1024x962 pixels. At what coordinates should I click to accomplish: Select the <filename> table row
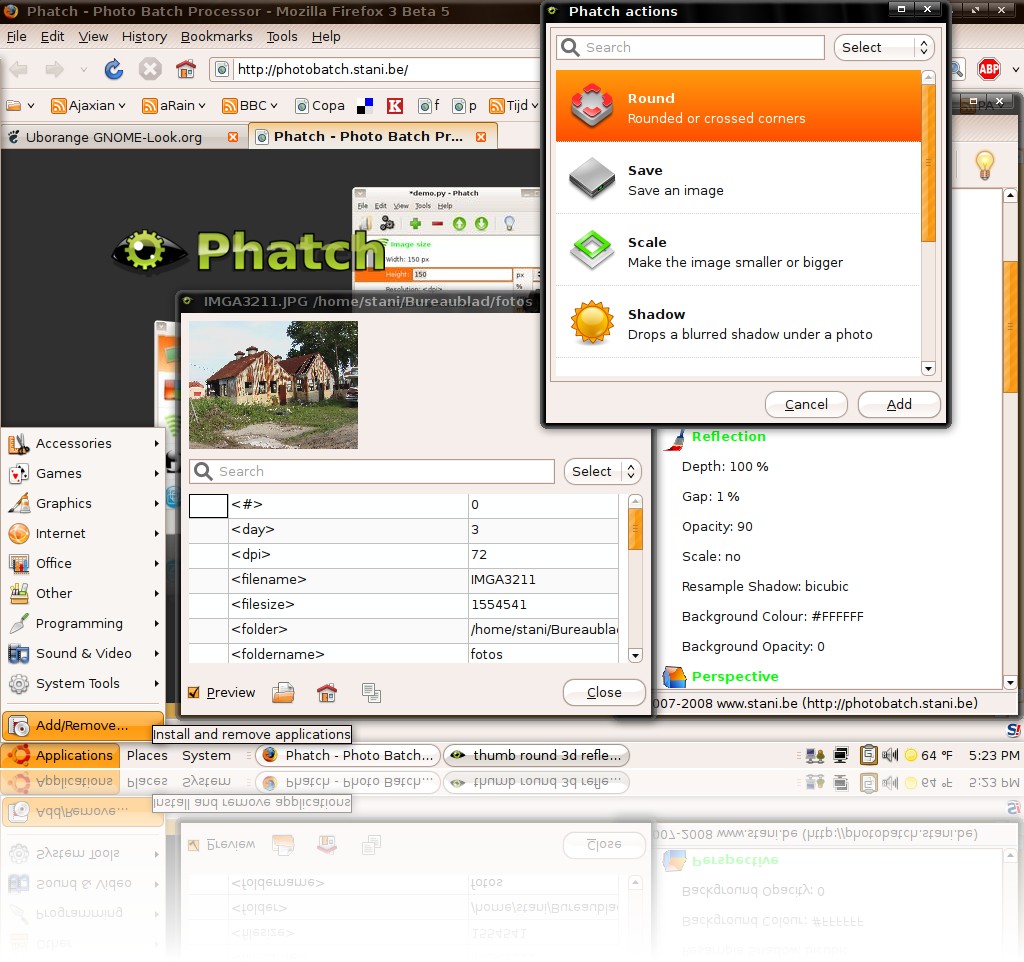click(404, 580)
